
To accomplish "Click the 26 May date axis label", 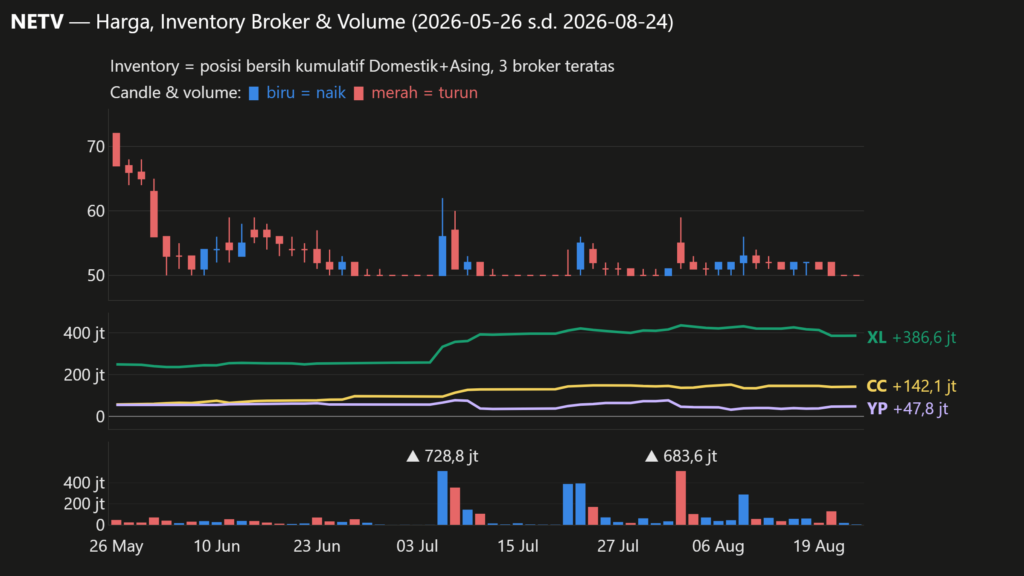I will (116, 547).
